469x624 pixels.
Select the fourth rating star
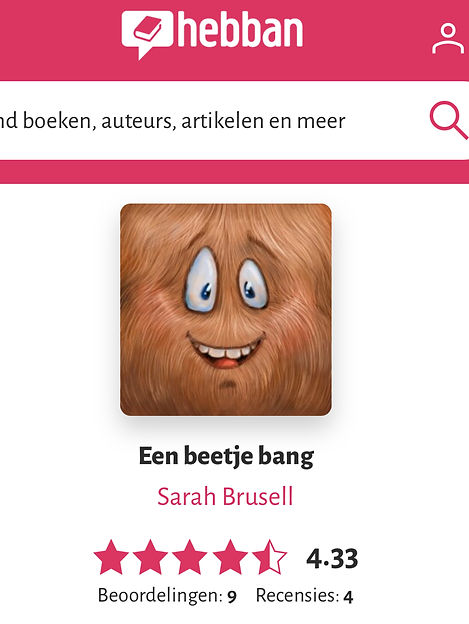point(230,557)
